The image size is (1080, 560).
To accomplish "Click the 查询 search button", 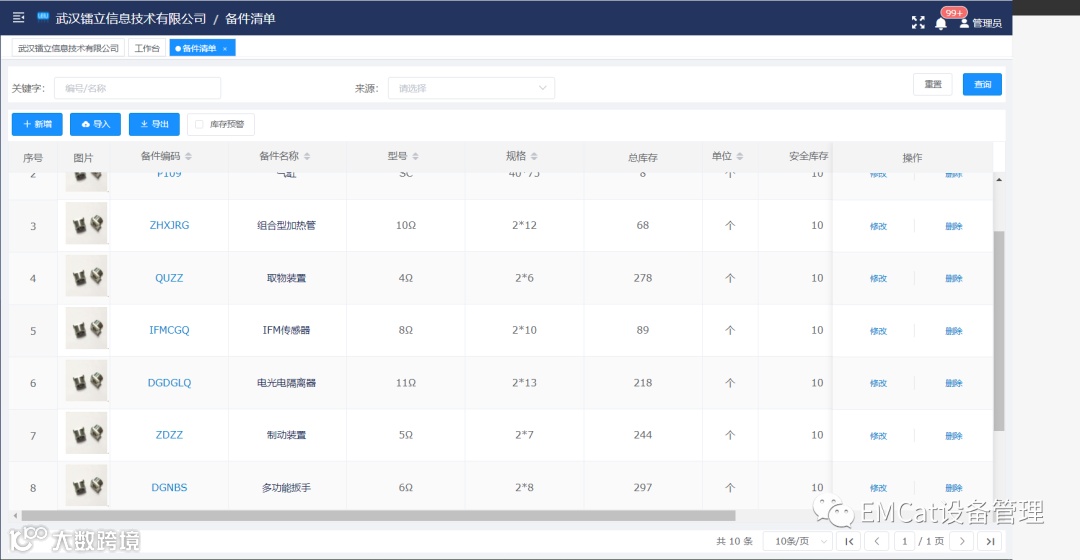I will (x=982, y=84).
